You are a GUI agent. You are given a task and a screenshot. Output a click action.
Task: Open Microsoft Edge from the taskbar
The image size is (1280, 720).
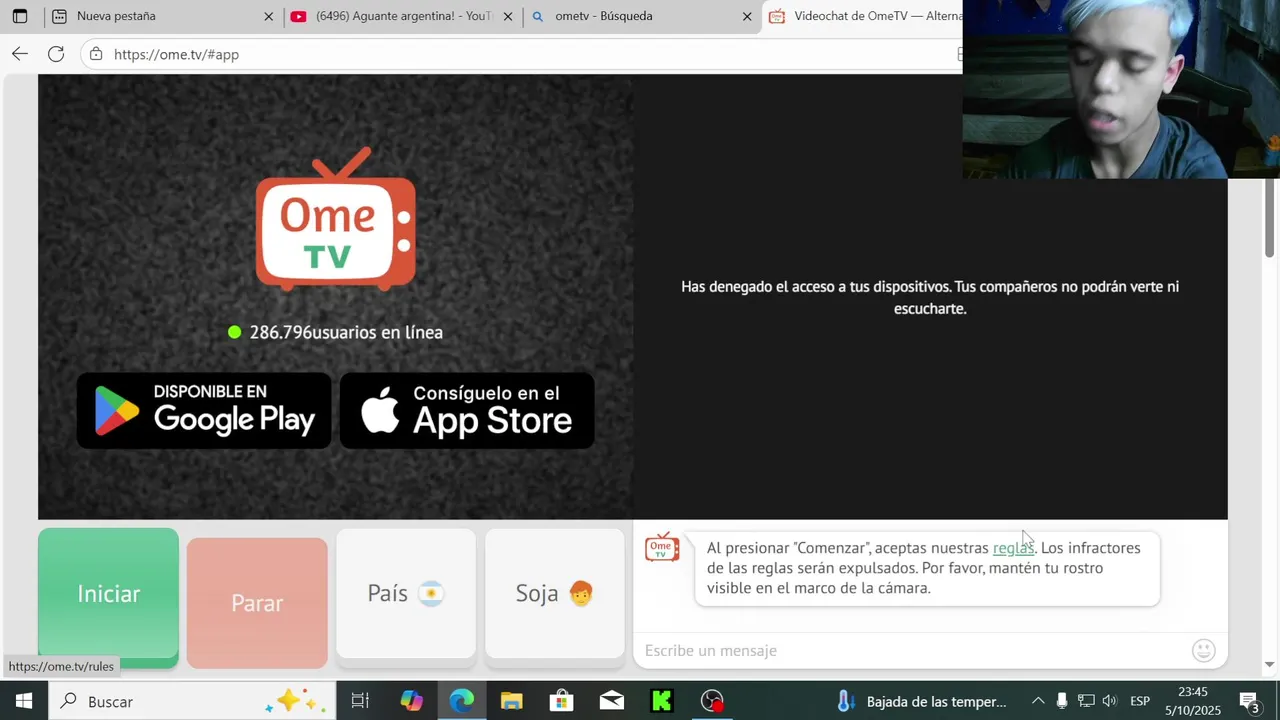coord(461,701)
